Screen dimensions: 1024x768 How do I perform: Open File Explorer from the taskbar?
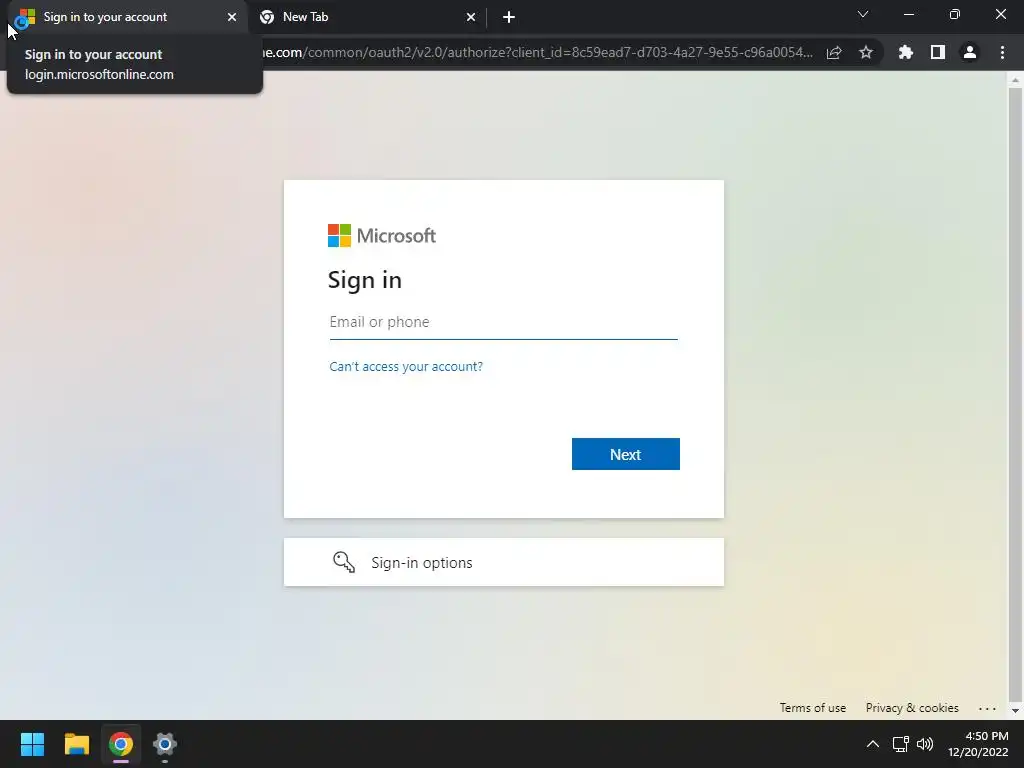[76, 744]
